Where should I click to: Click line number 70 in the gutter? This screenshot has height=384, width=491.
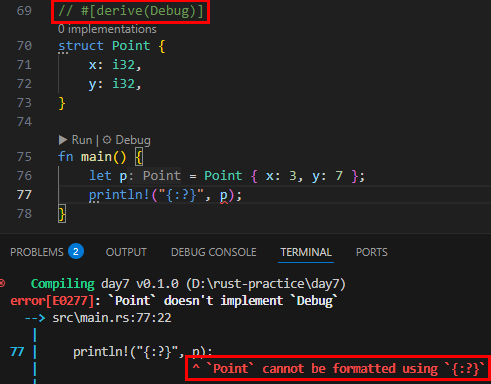[24, 45]
